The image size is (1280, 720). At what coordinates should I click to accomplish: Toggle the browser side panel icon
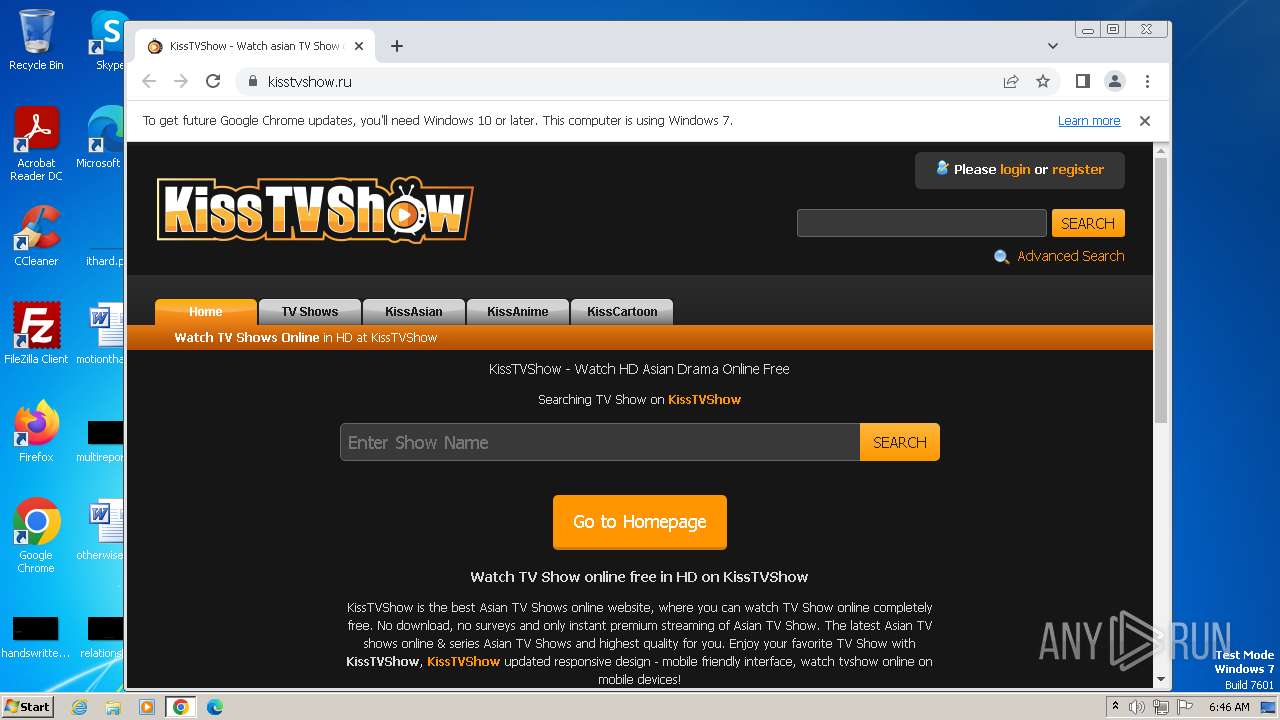[x=1082, y=81]
